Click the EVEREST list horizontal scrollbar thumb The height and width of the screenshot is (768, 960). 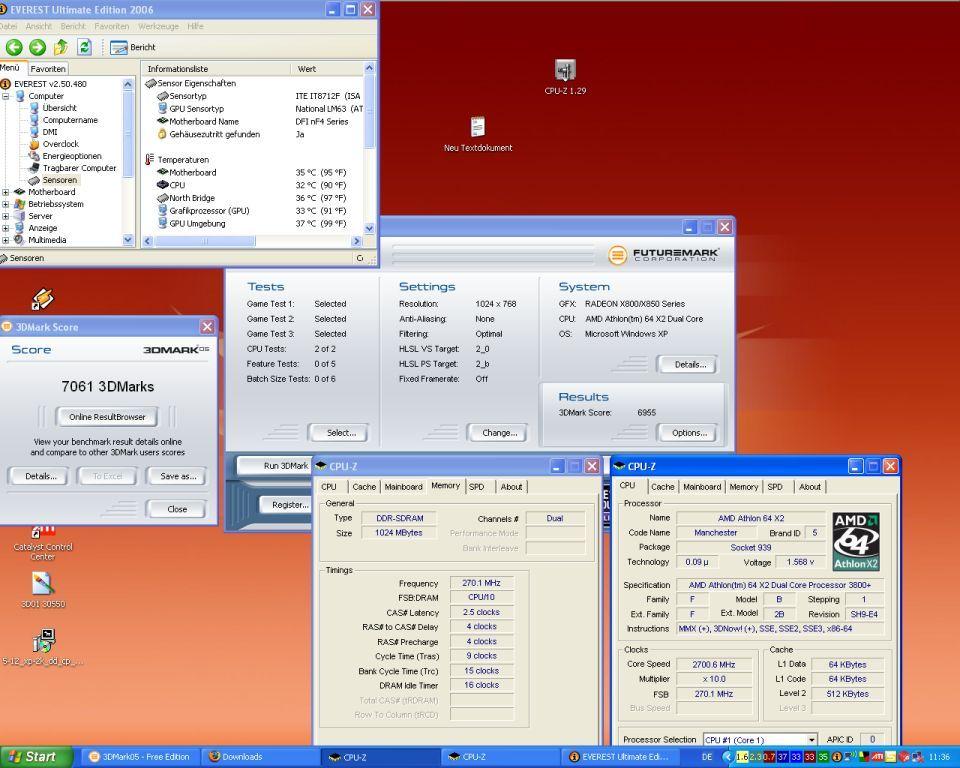click(x=204, y=241)
